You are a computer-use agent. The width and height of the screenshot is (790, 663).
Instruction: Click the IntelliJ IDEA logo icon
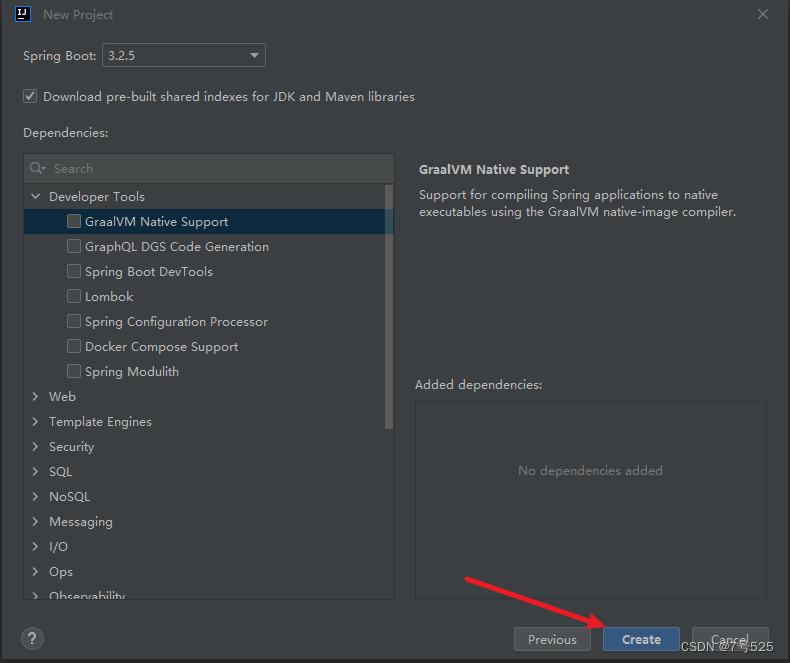tap(23, 14)
